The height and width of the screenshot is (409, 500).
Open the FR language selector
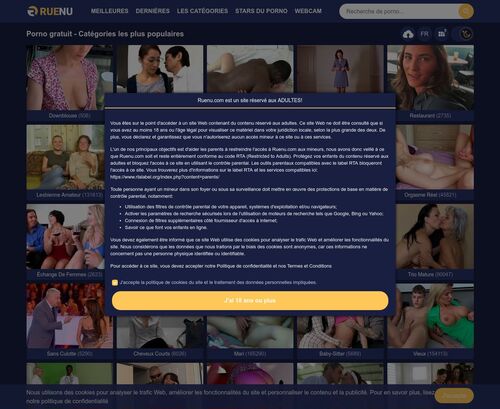pos(424,34)
